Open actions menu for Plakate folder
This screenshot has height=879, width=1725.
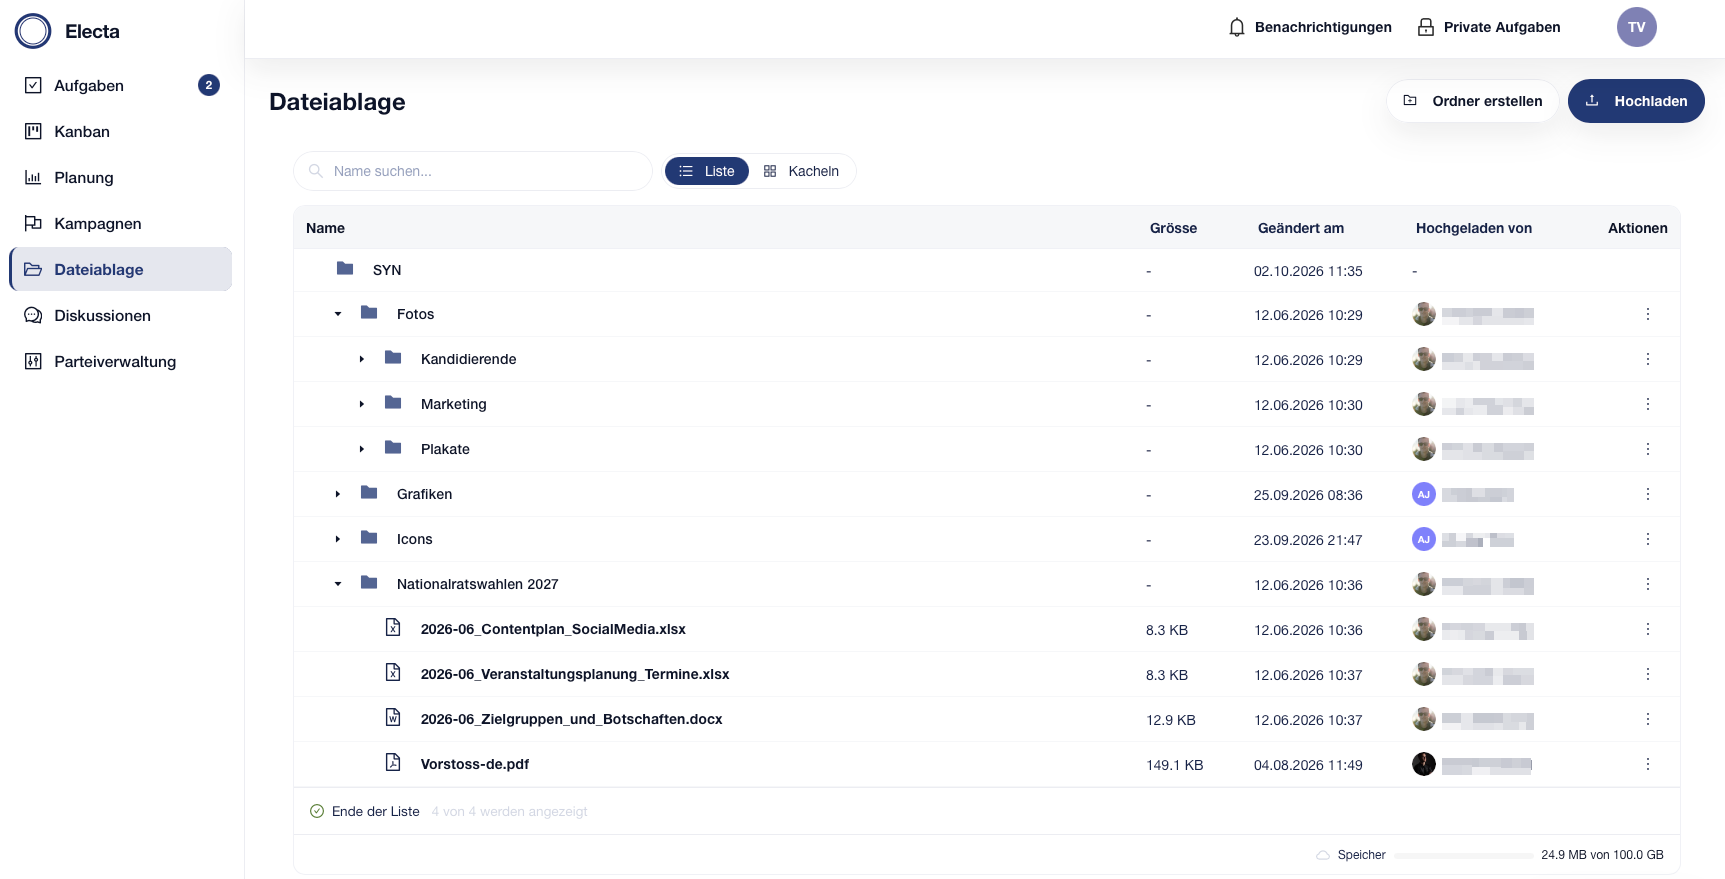point(1648,449)
